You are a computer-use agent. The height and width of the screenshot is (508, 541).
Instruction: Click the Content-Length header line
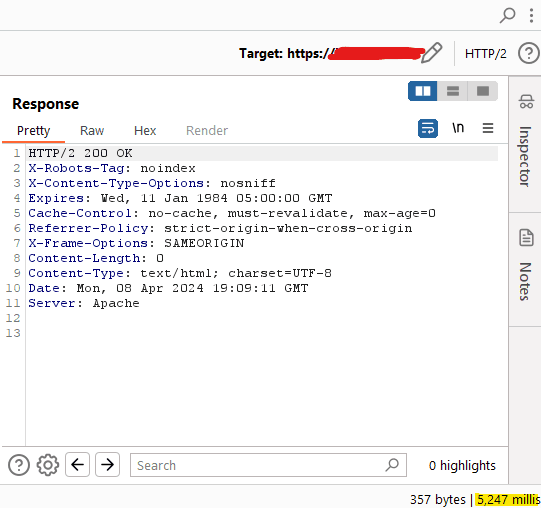pyautogui.click(x=96, y=258)
